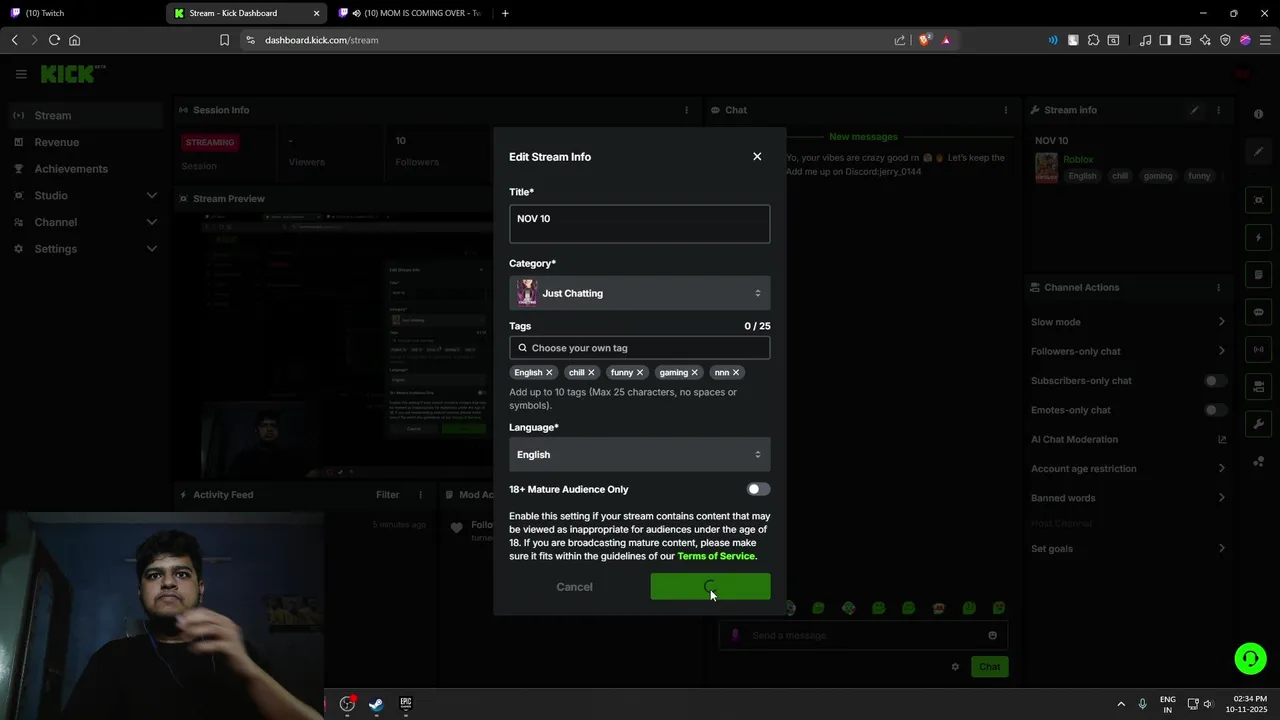This screenshot has height=720, width=1280.
Task: Open Channel Actions three-dot menu
Action: click(1218, 287)
